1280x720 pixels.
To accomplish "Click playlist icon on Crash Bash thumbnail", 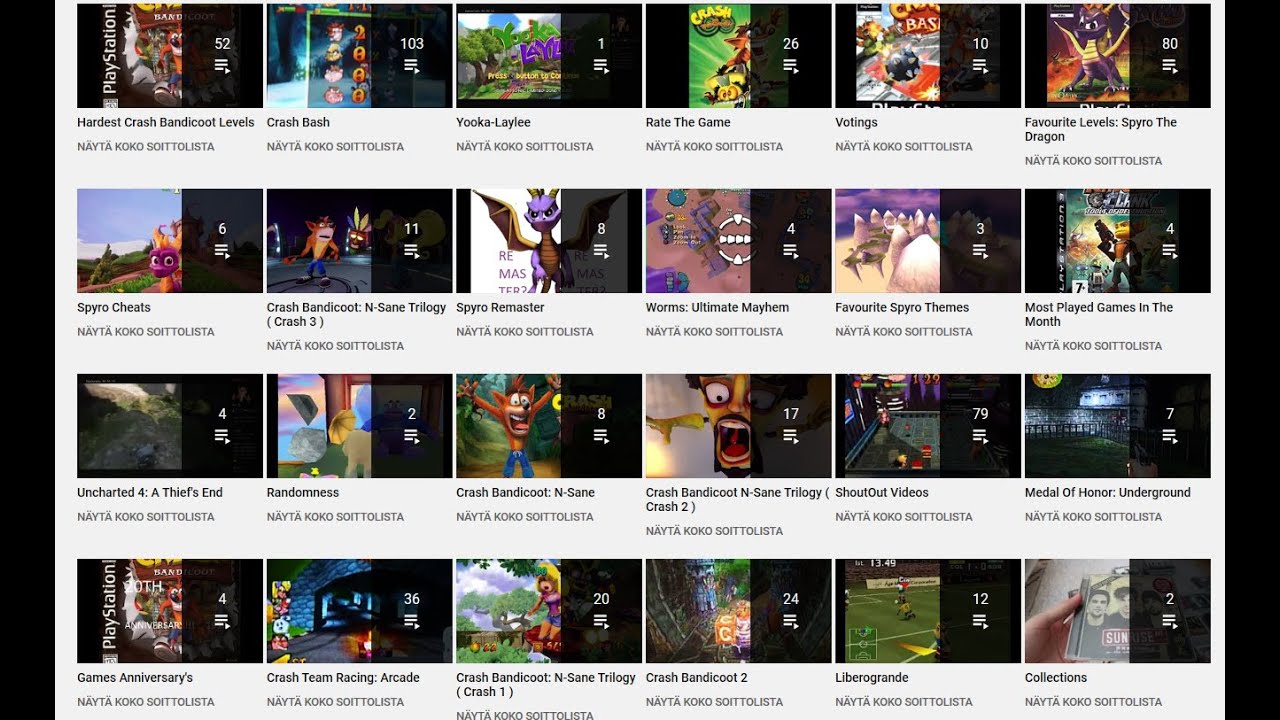I will point(412,66).
